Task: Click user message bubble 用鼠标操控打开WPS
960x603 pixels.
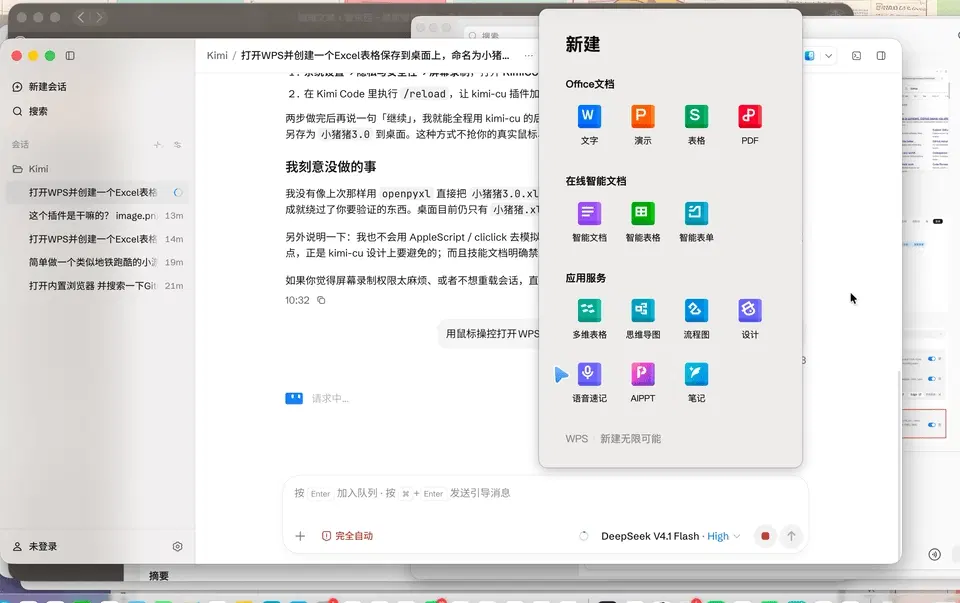Action: coord(489,334)
